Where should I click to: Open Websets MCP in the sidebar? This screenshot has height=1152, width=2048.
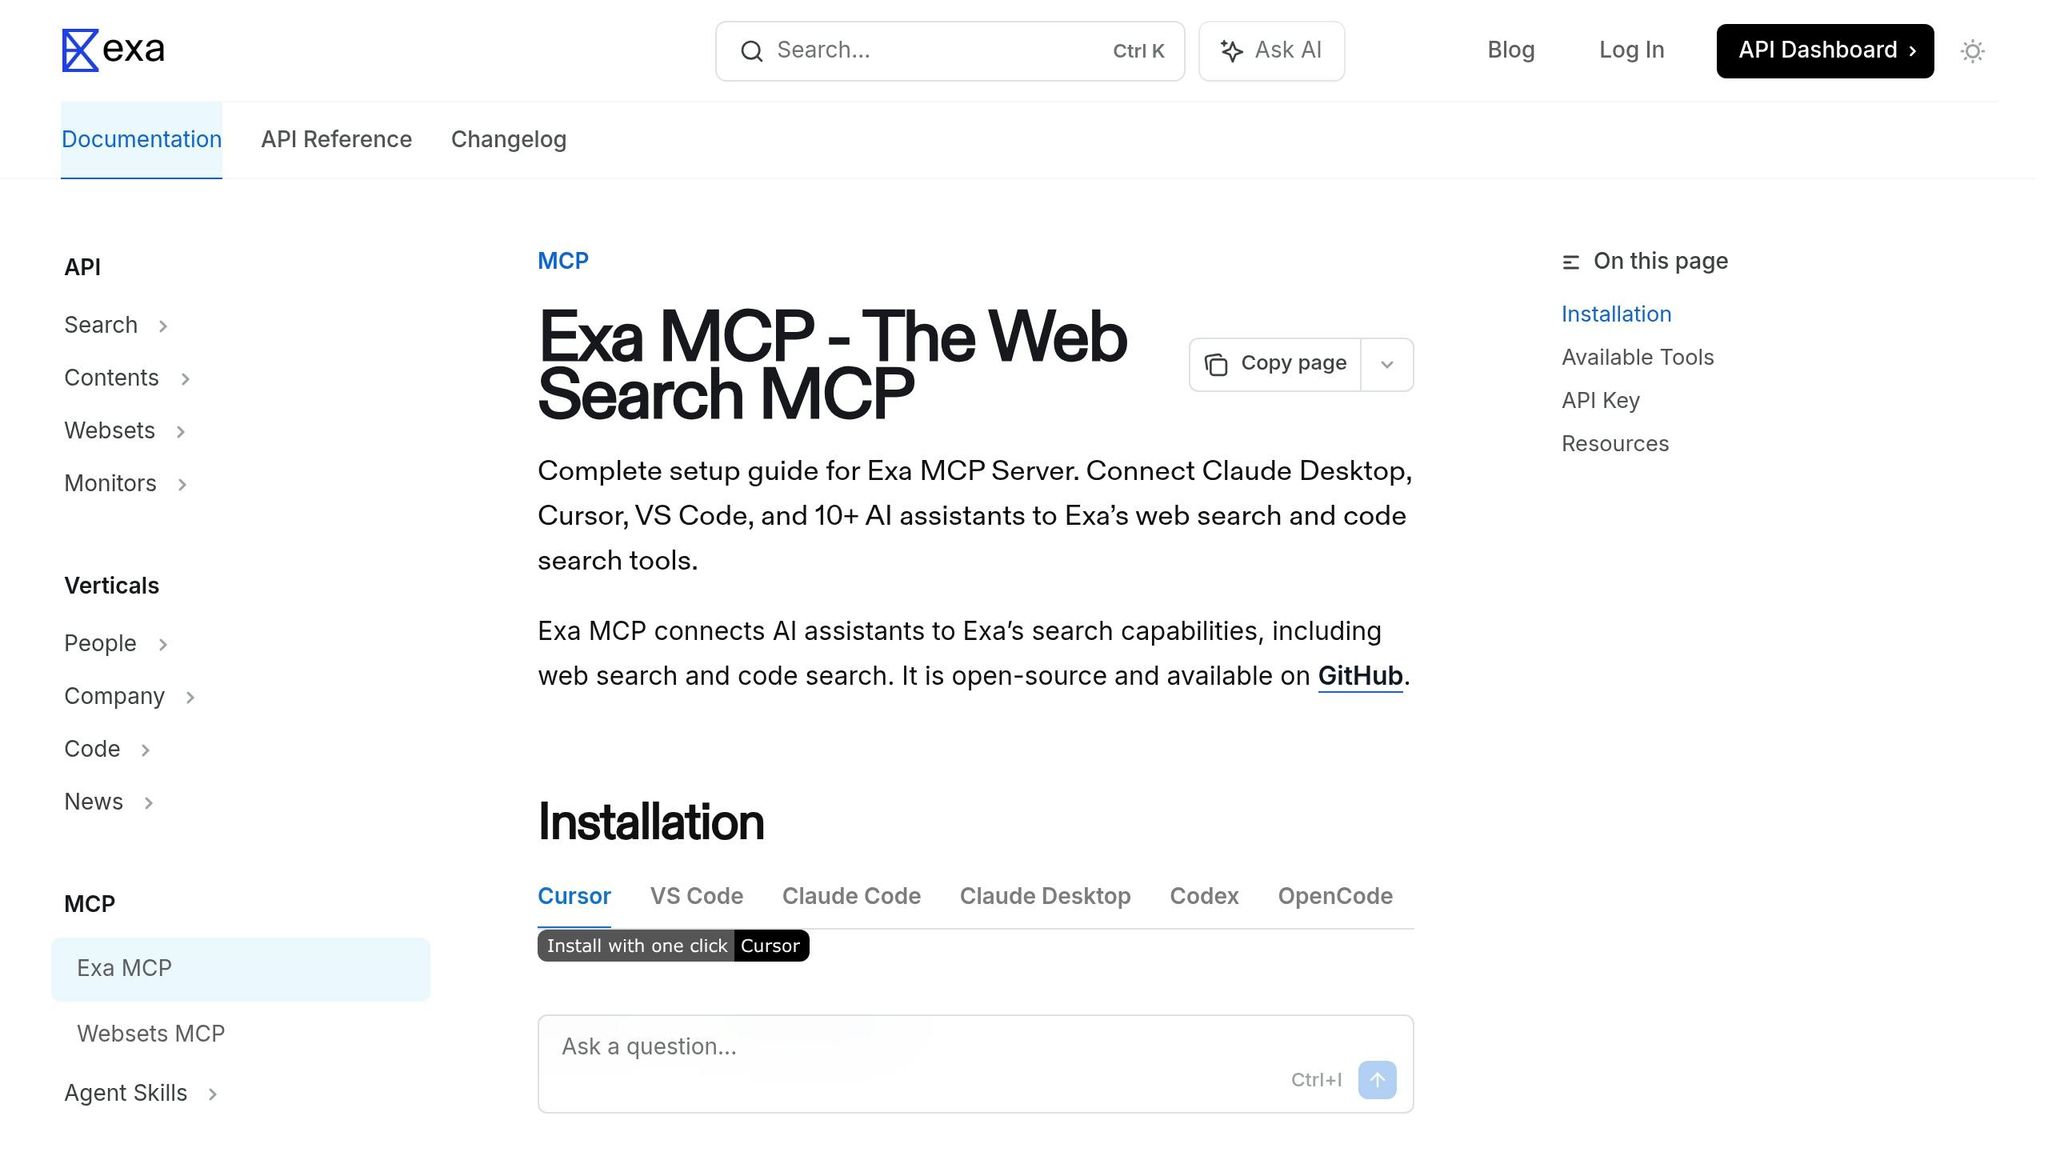point(151,1034)
